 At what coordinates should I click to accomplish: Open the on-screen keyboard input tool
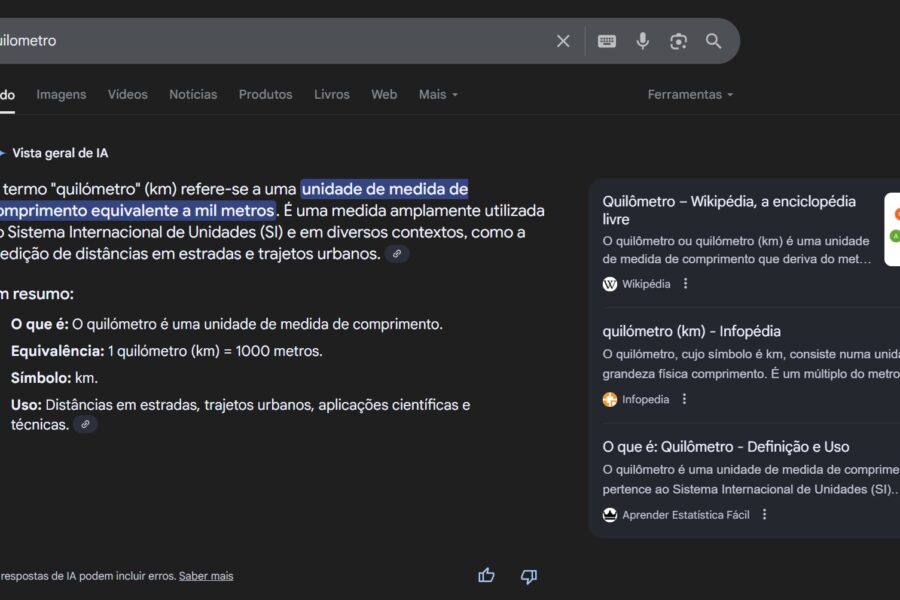(x=607, y=41)
